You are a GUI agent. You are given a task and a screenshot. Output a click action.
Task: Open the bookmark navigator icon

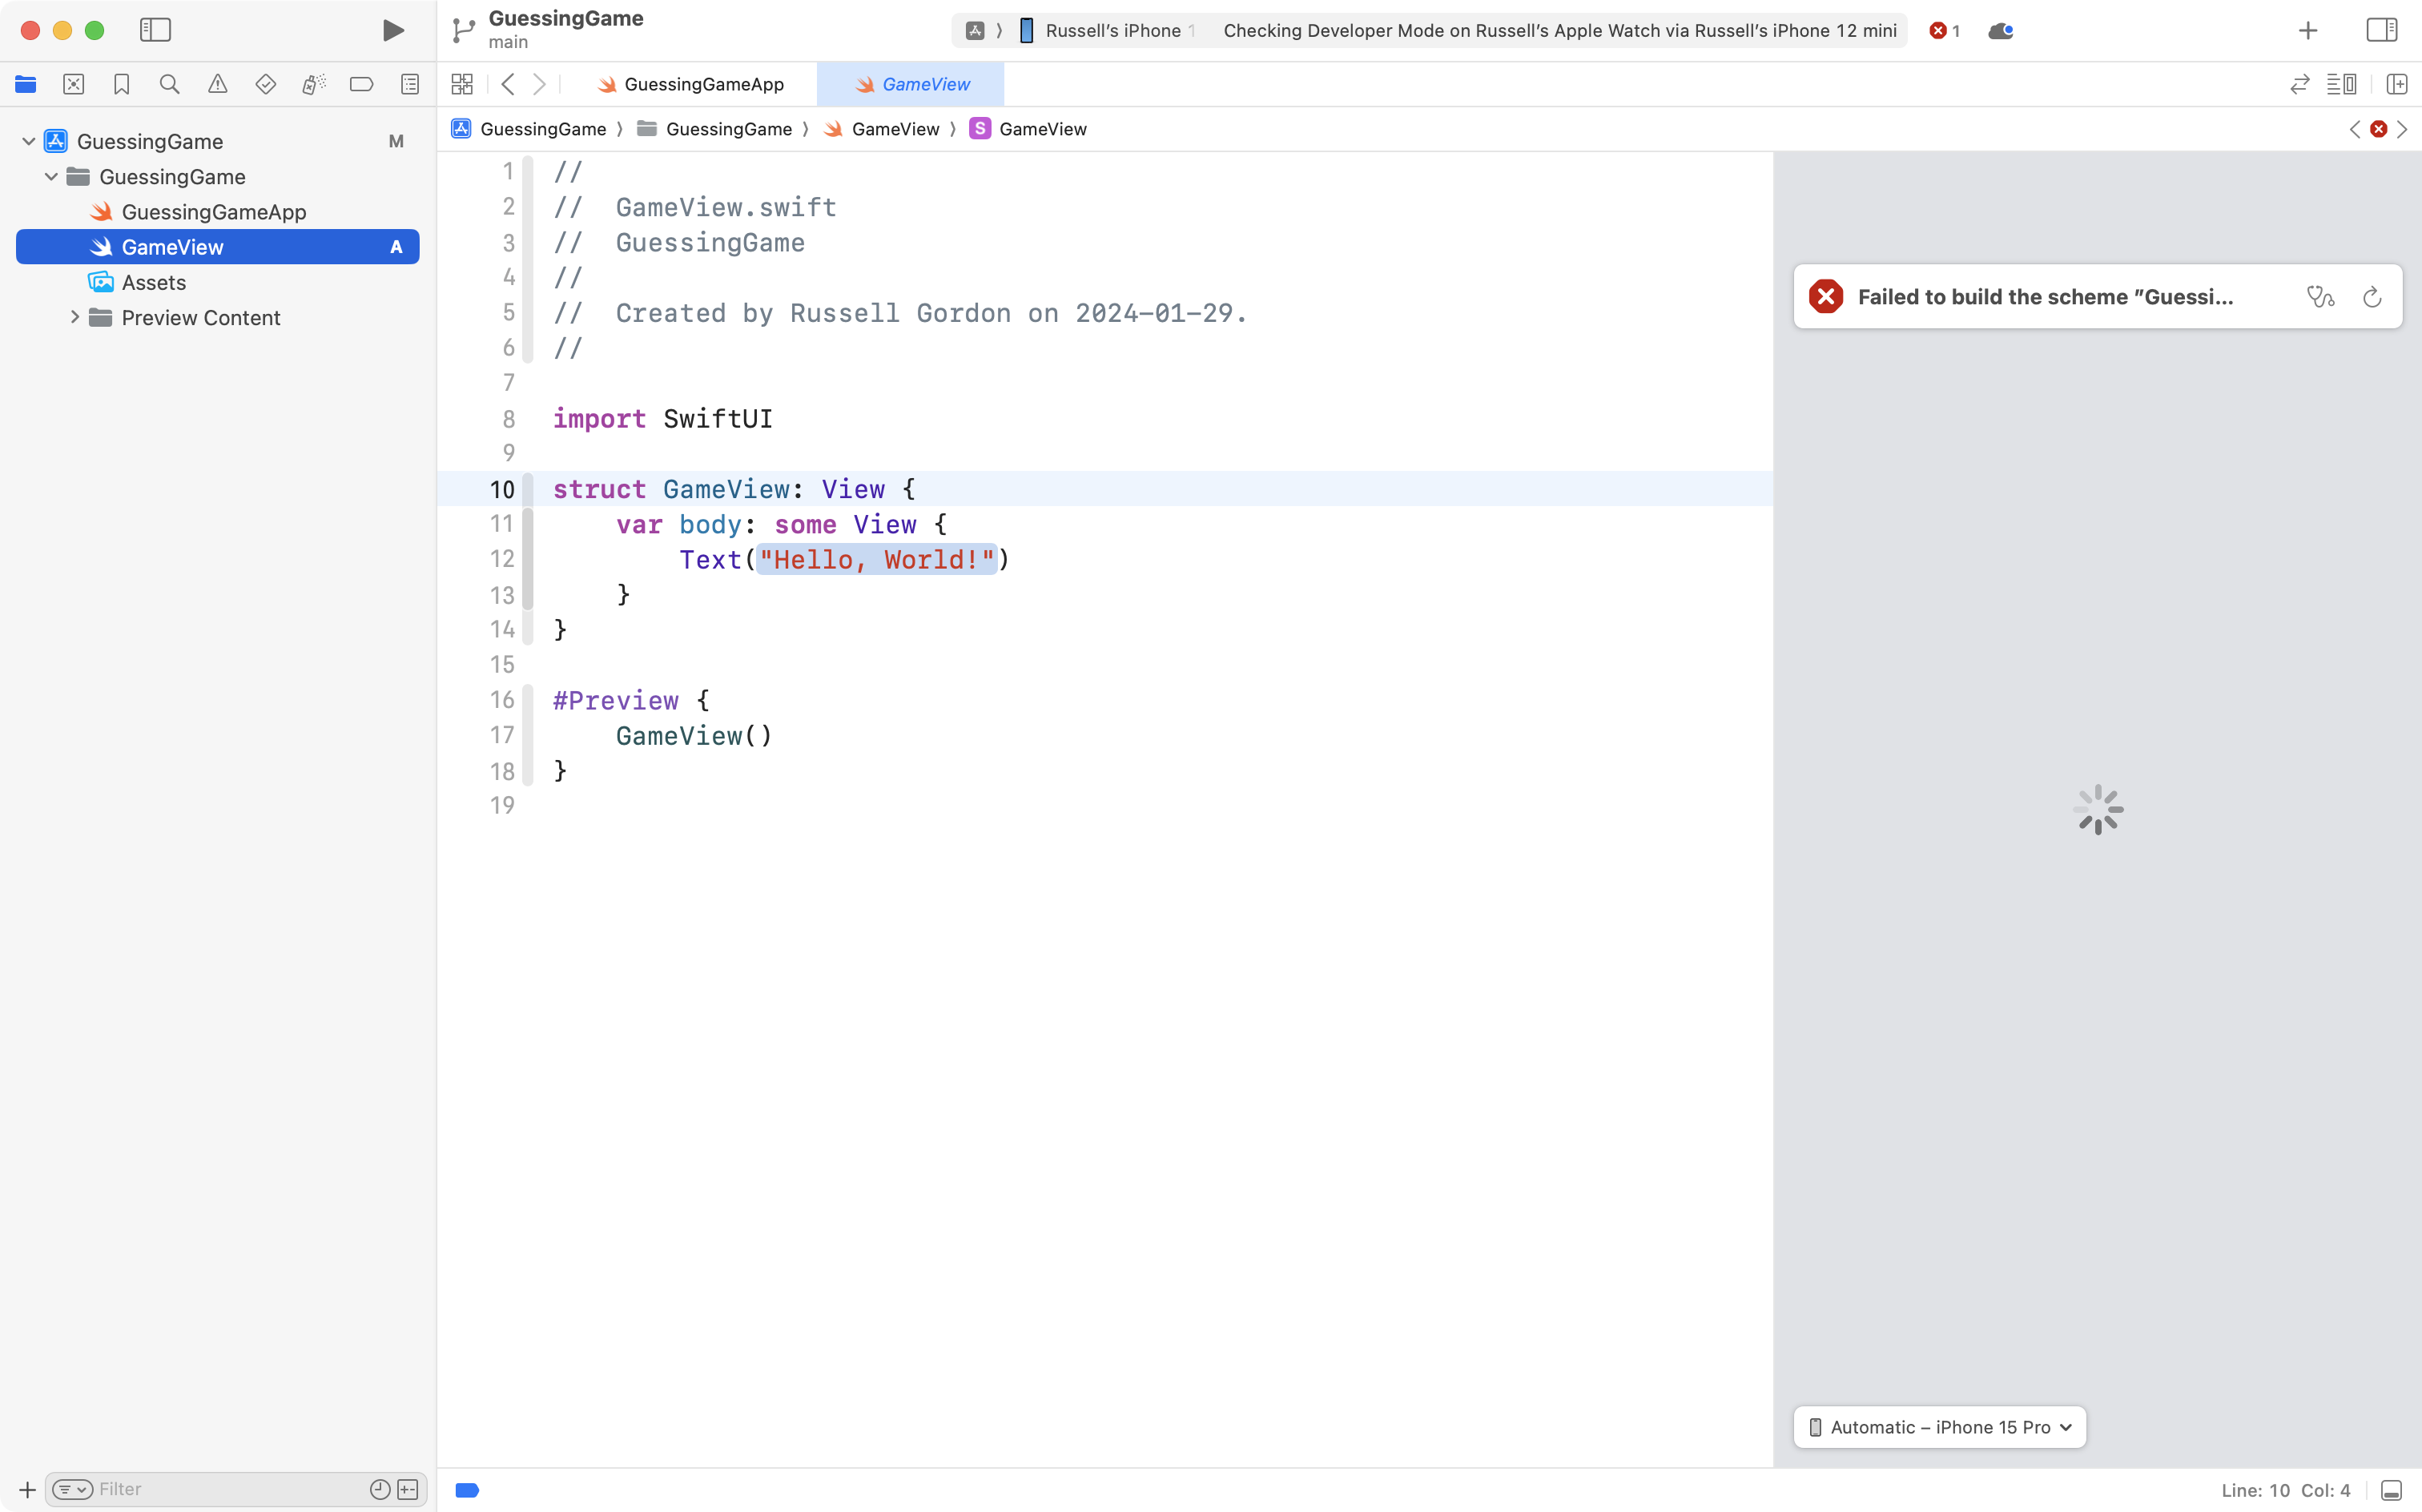pos(121,84)
